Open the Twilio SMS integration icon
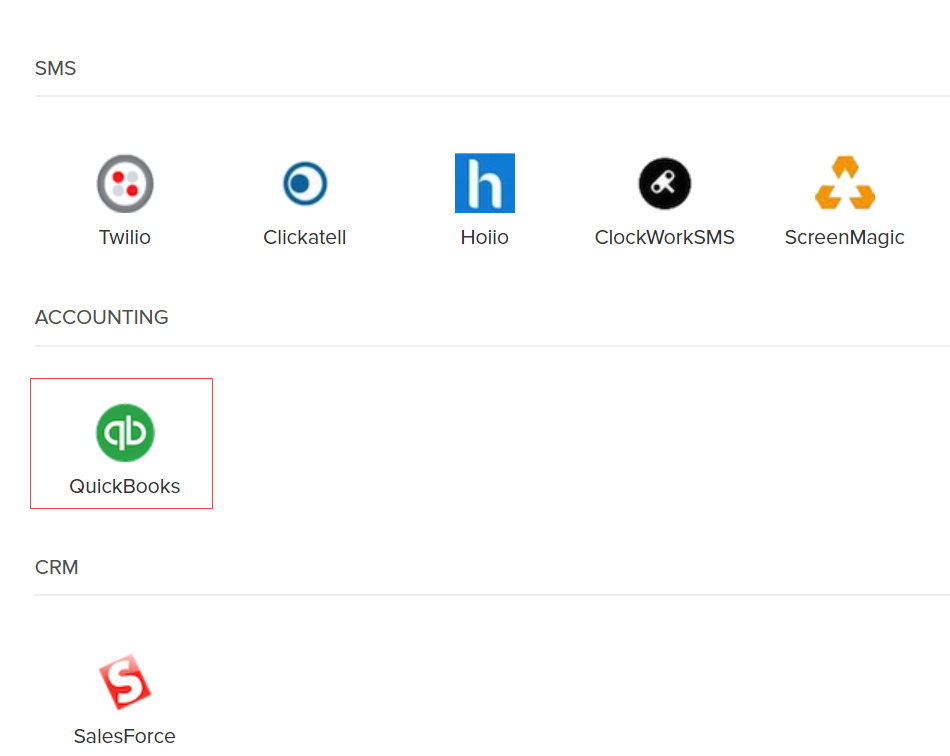This screenshot has height=756, width=950. pyautogui.click(x=125, y=184)
